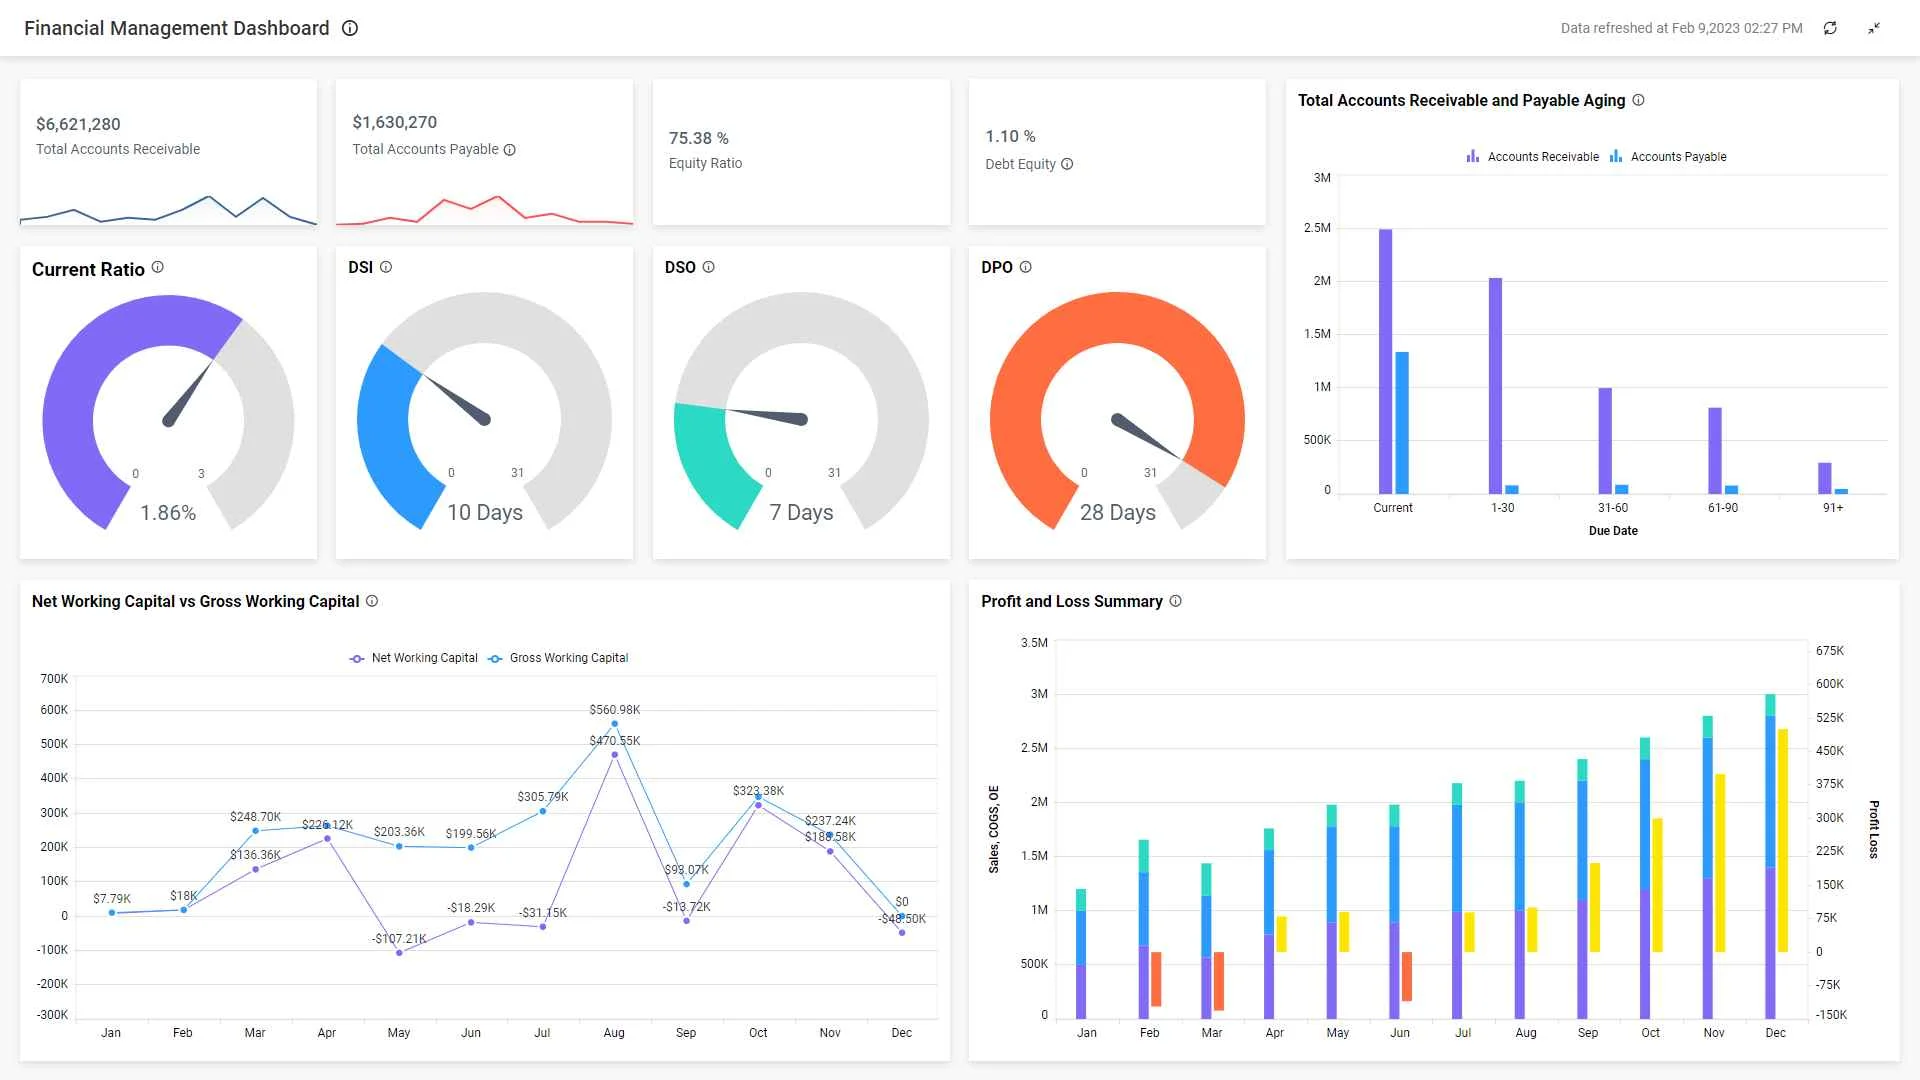Click the 10 Days DSI gauge value

point(485,512)
